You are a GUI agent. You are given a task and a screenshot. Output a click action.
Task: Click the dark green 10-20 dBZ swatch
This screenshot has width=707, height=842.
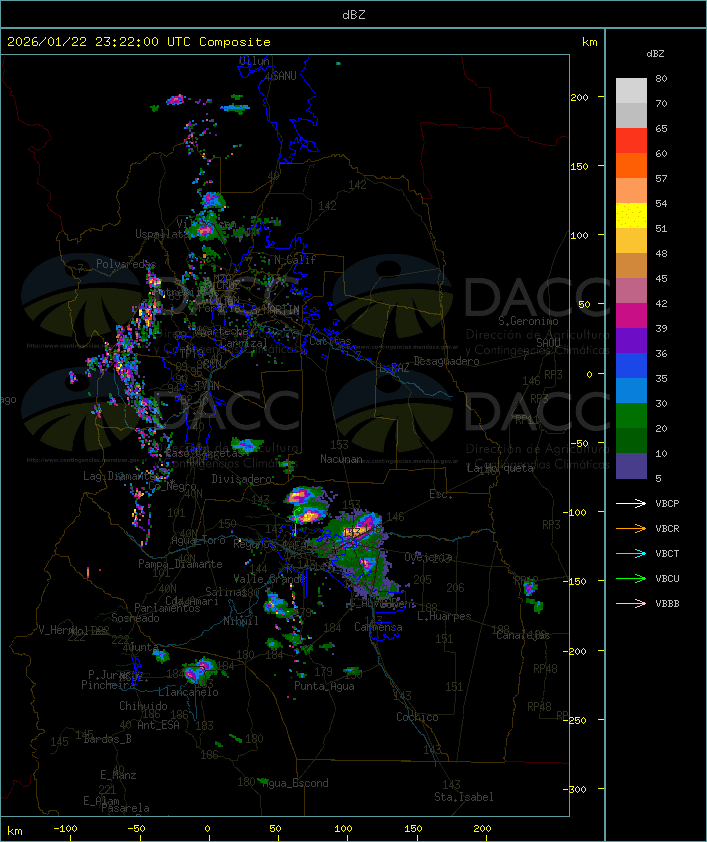[631, 441]
